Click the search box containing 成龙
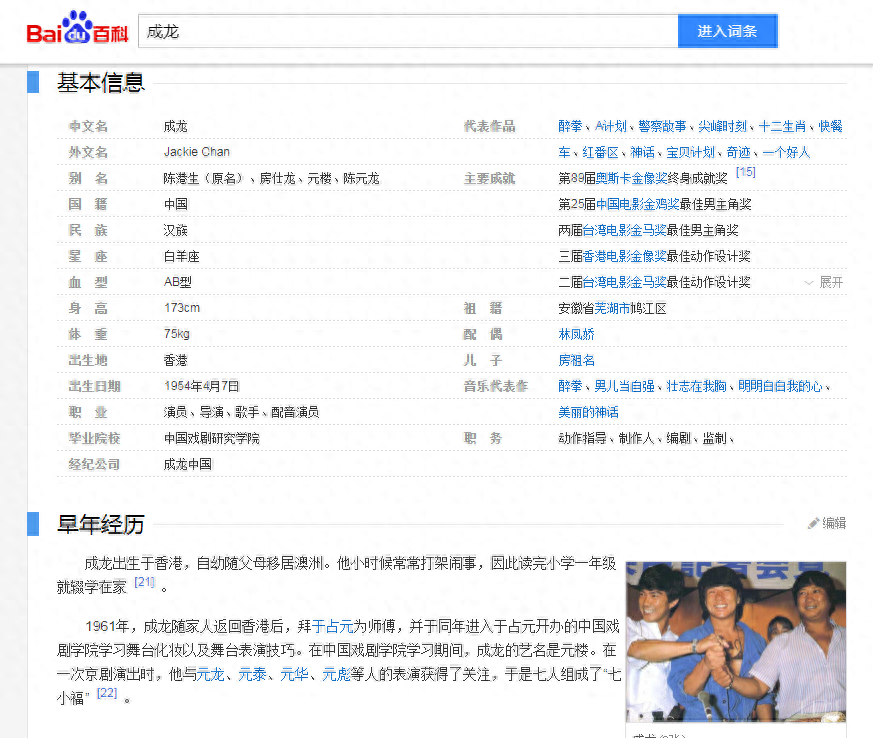Image resolution: width=873 pixels, height=738 pixels. point(407,31)
